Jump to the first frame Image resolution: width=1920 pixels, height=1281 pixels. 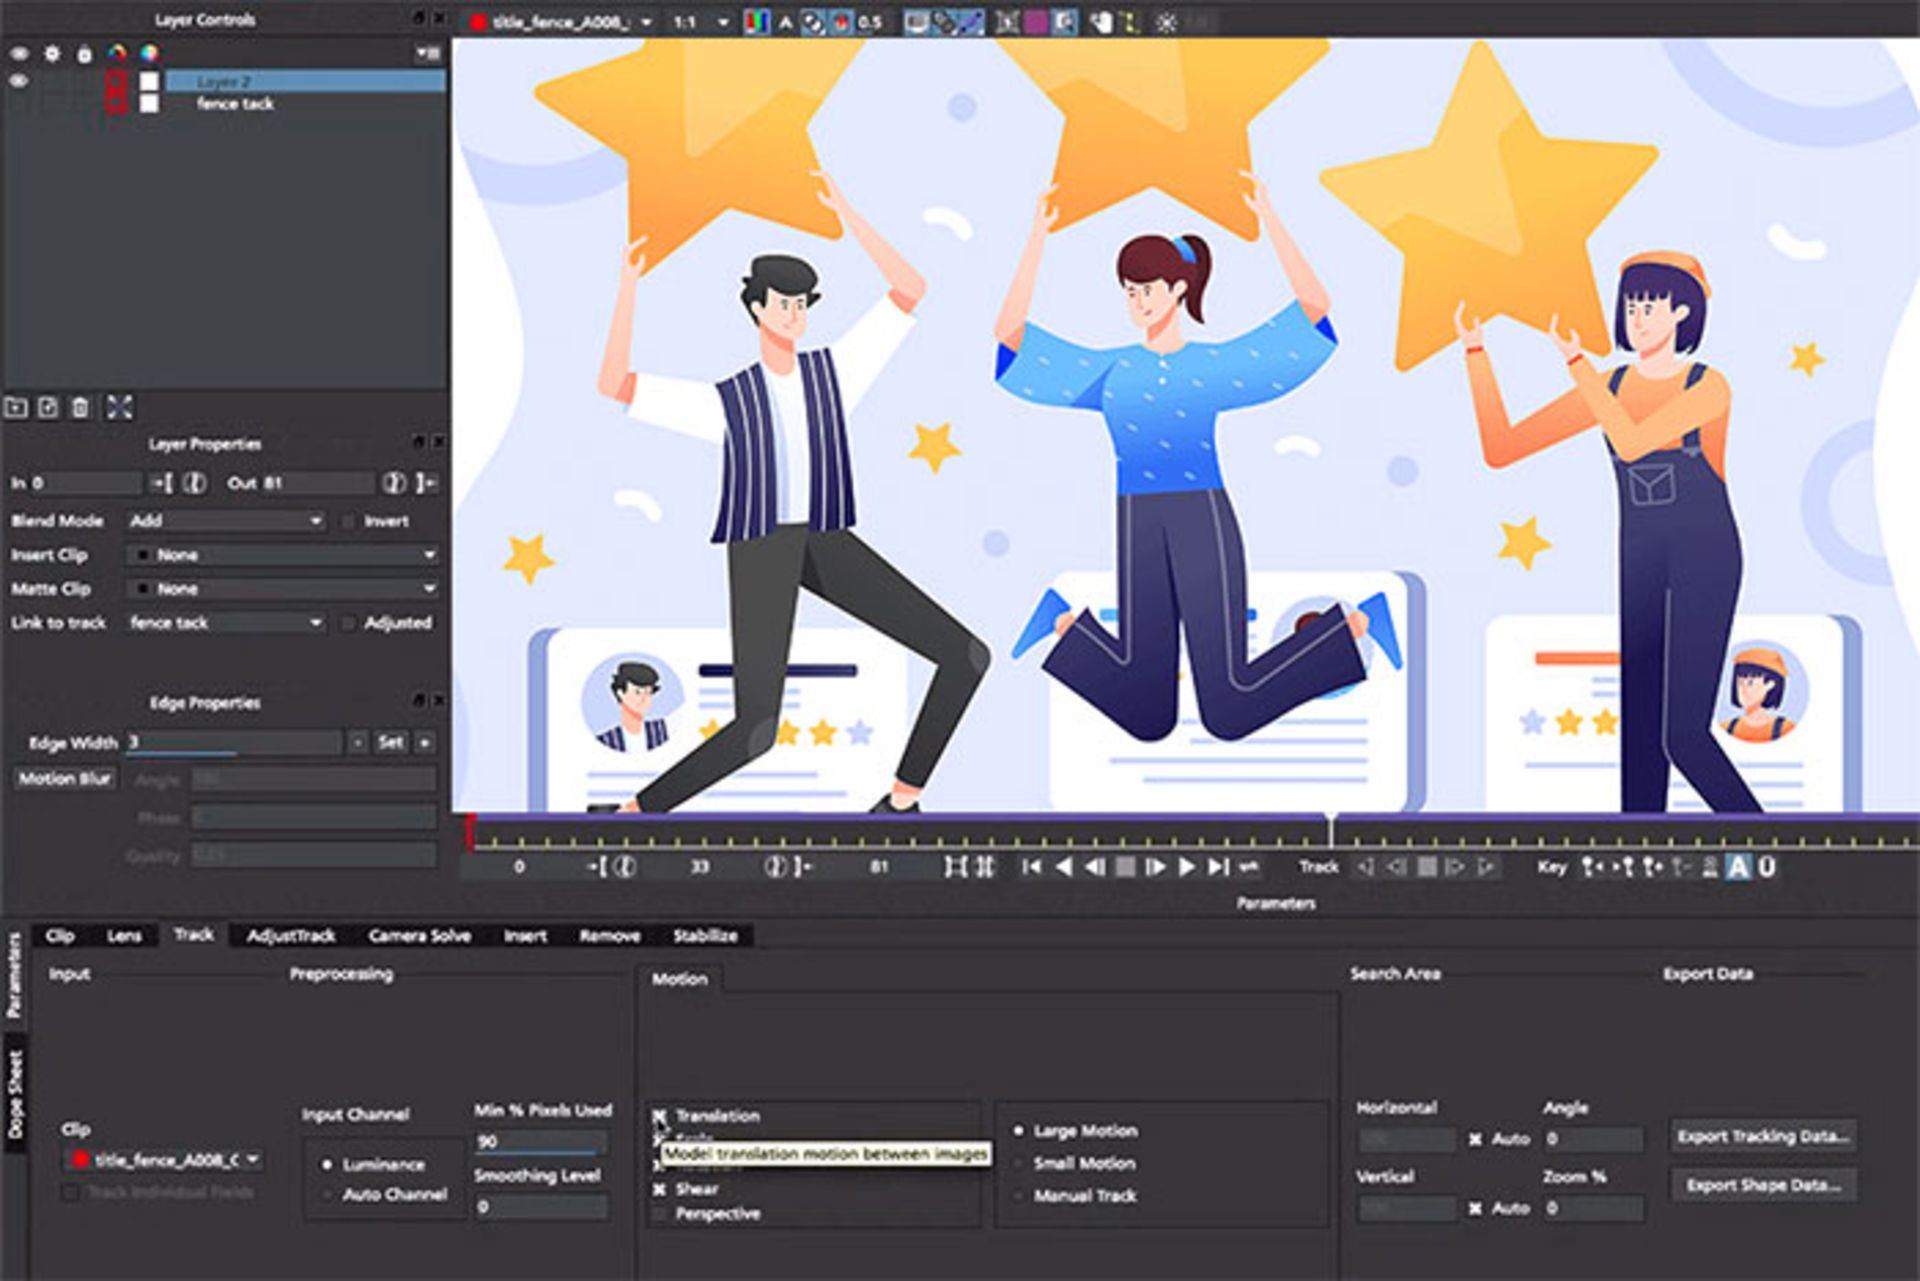[x=1032, y=867]
